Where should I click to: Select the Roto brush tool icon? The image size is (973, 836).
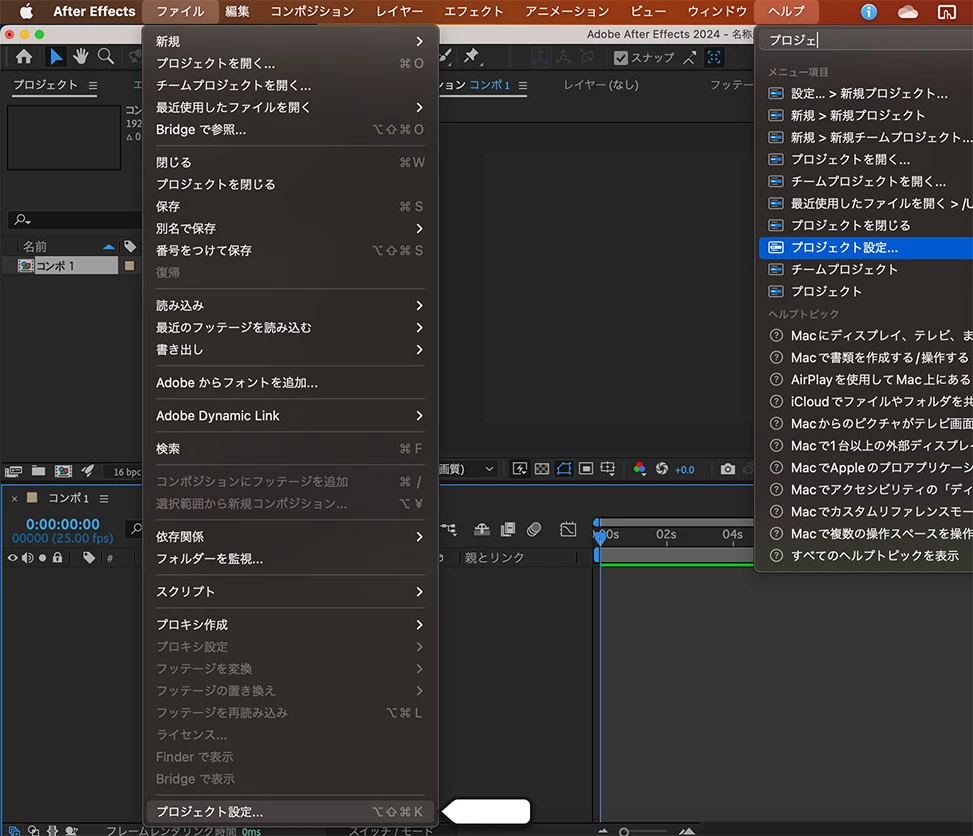[x=445, y=56]
